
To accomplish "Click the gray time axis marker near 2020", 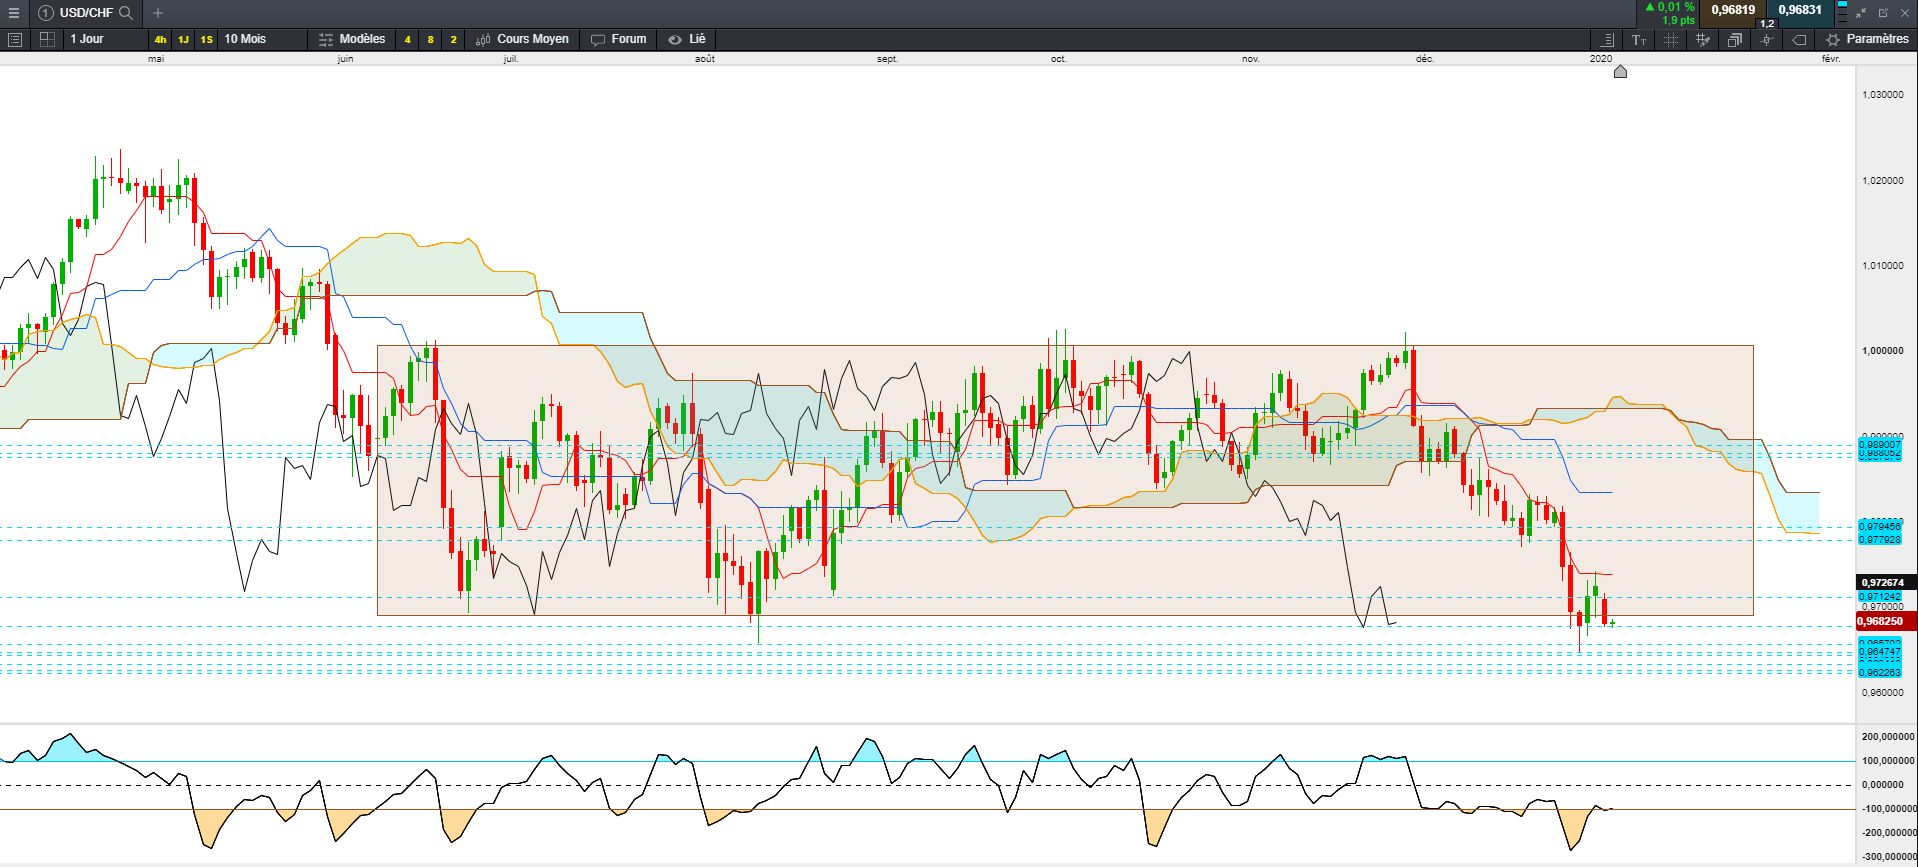I will pyautogui.click(x=1620, y=71).
